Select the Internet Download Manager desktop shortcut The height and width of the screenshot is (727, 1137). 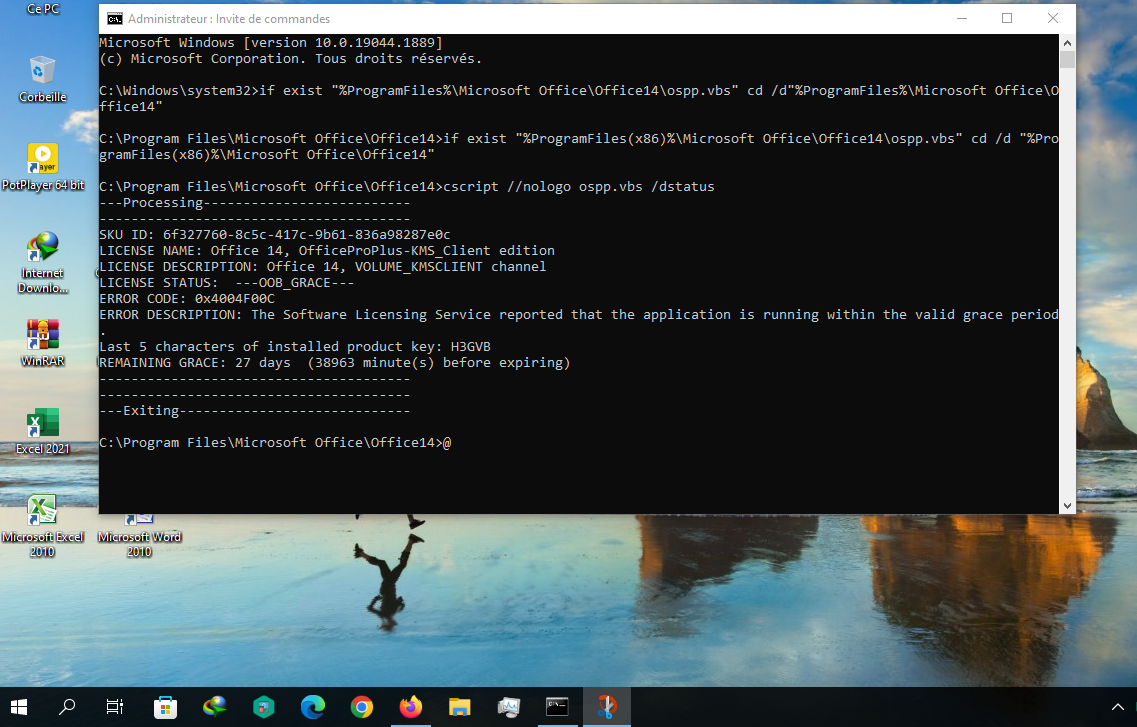(43, 263)
